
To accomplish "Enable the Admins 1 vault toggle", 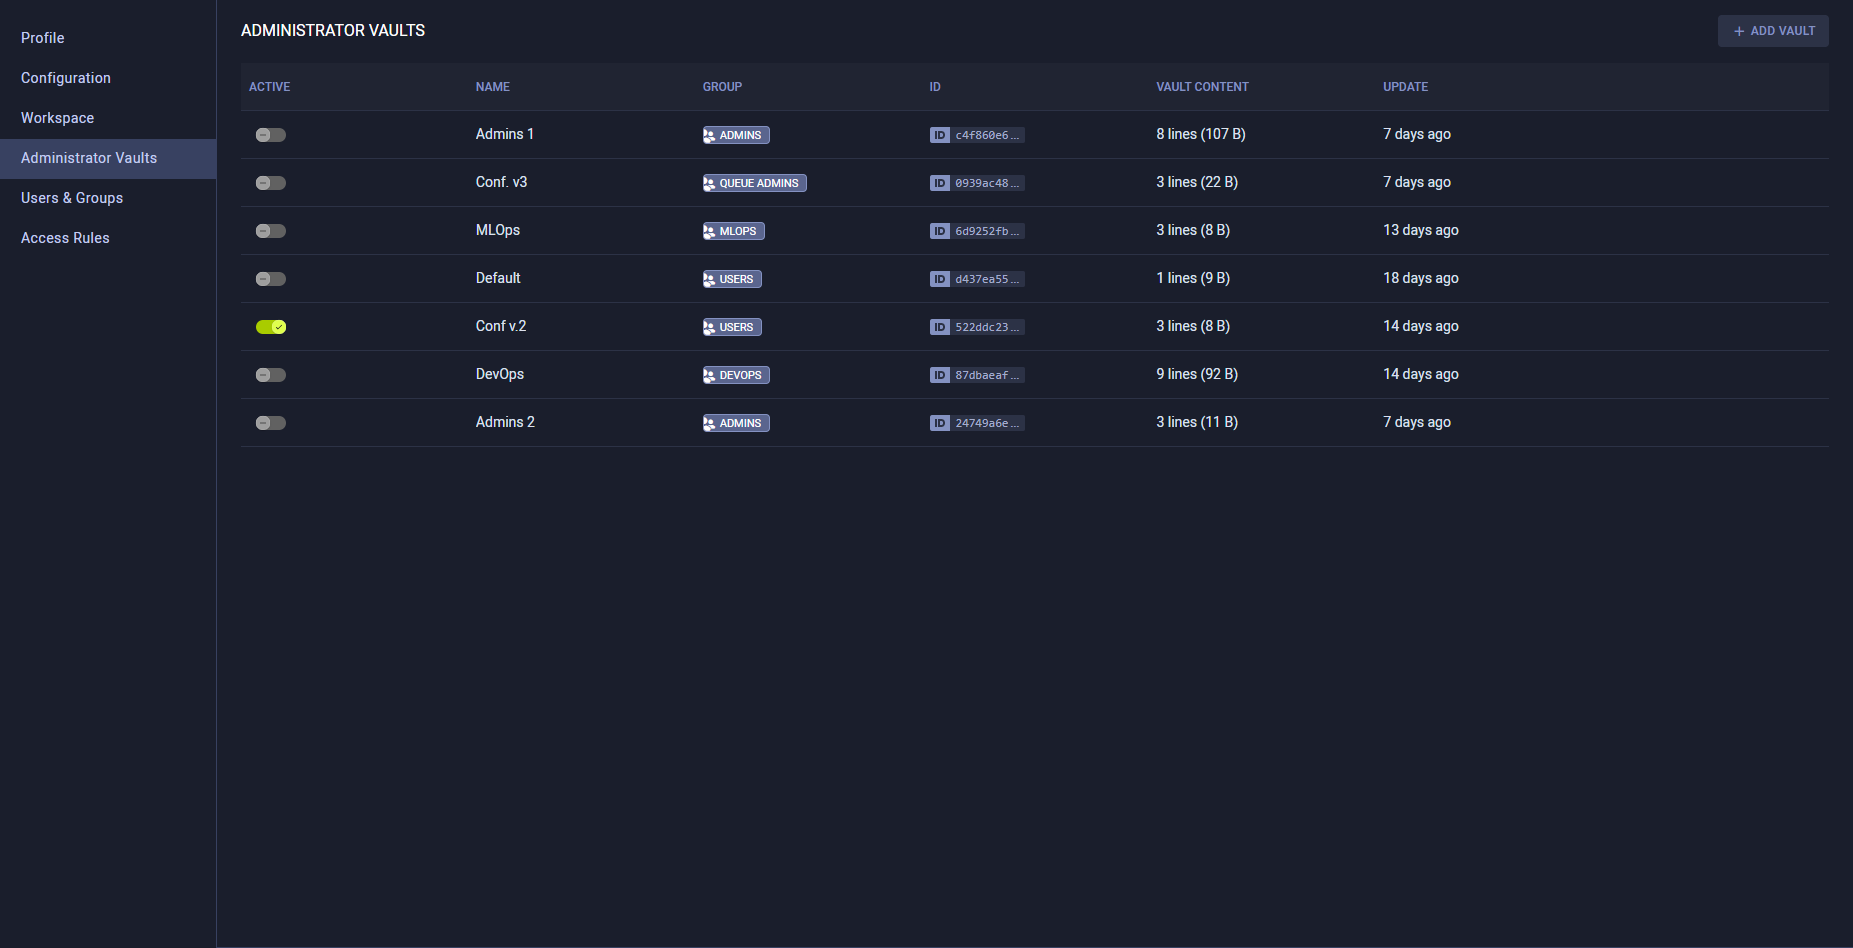I will click(270, 135).
